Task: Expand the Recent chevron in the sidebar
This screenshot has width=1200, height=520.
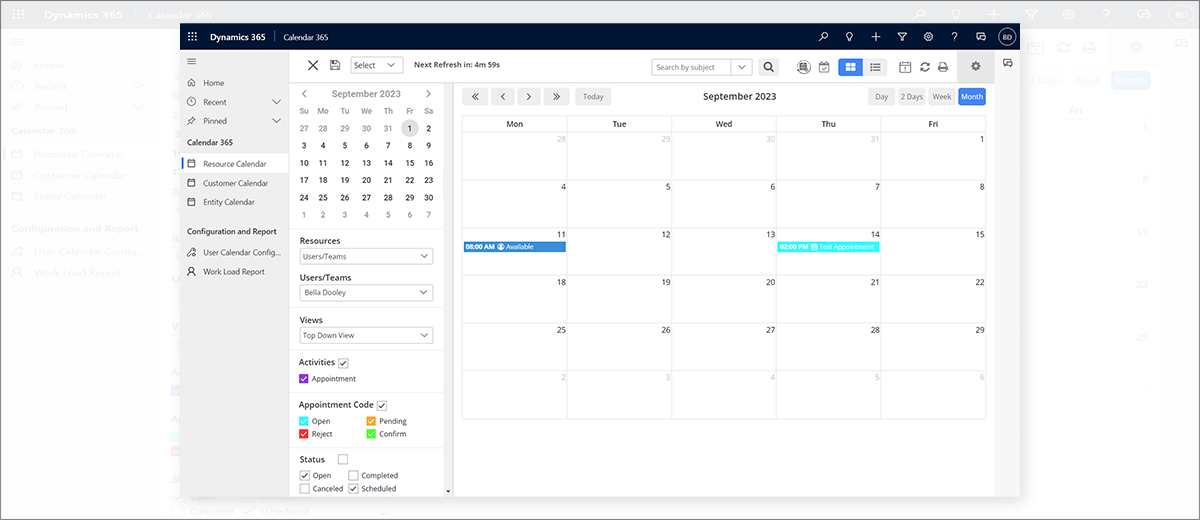Action: (277, 102)
